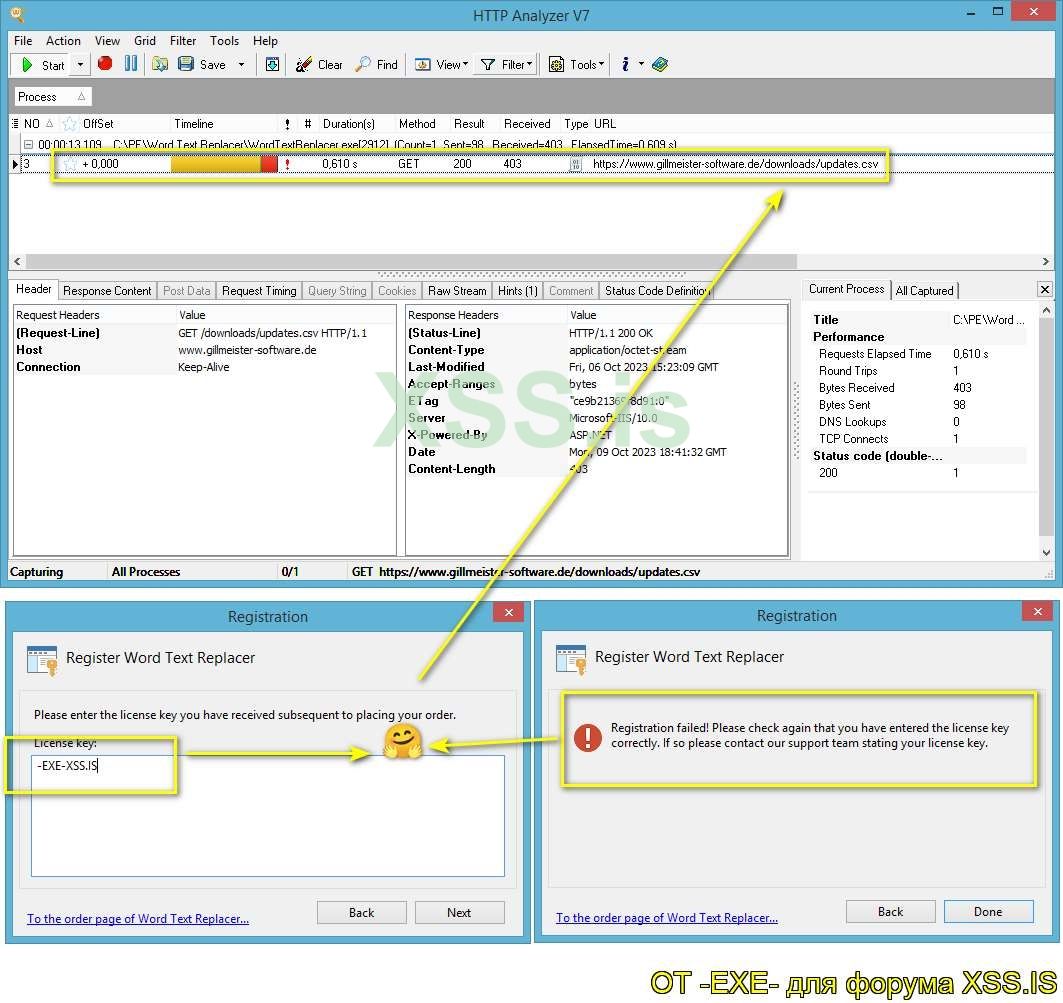Viewport: 1063px width, 1003px height.
Task: Click the Process grouping column chip
Action: 52,97
